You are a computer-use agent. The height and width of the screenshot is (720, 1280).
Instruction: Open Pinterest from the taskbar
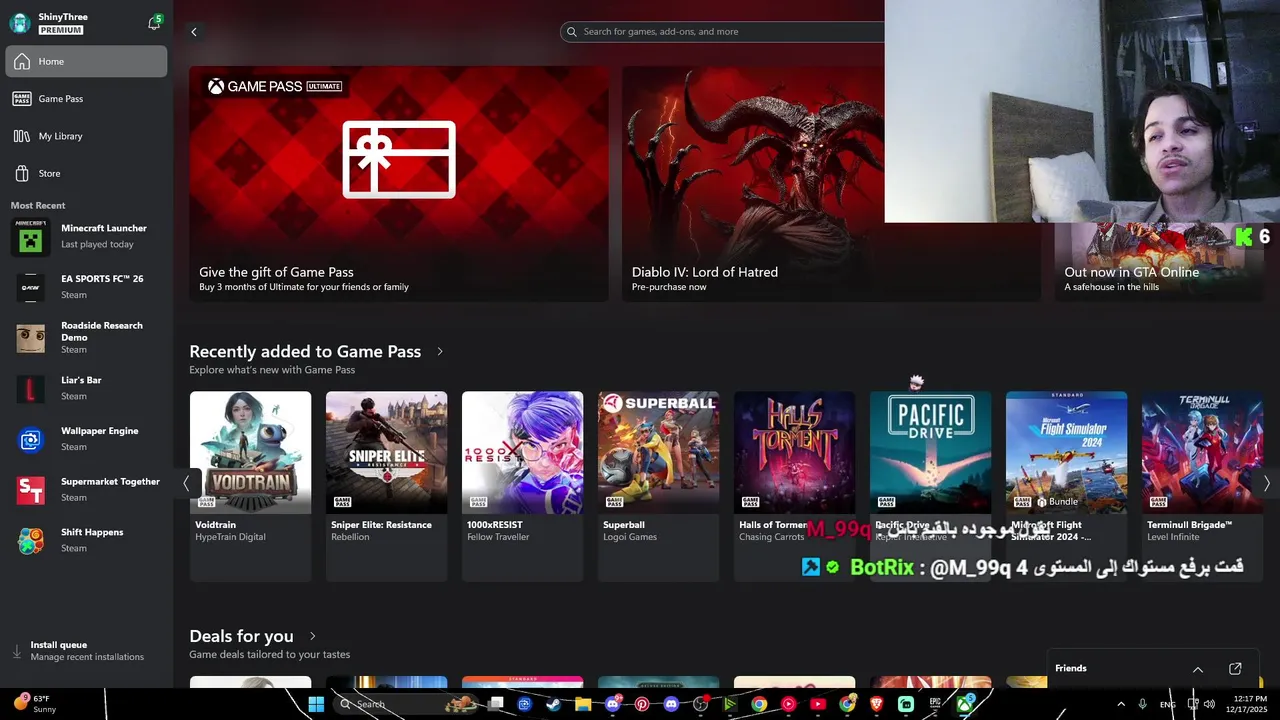642,704
